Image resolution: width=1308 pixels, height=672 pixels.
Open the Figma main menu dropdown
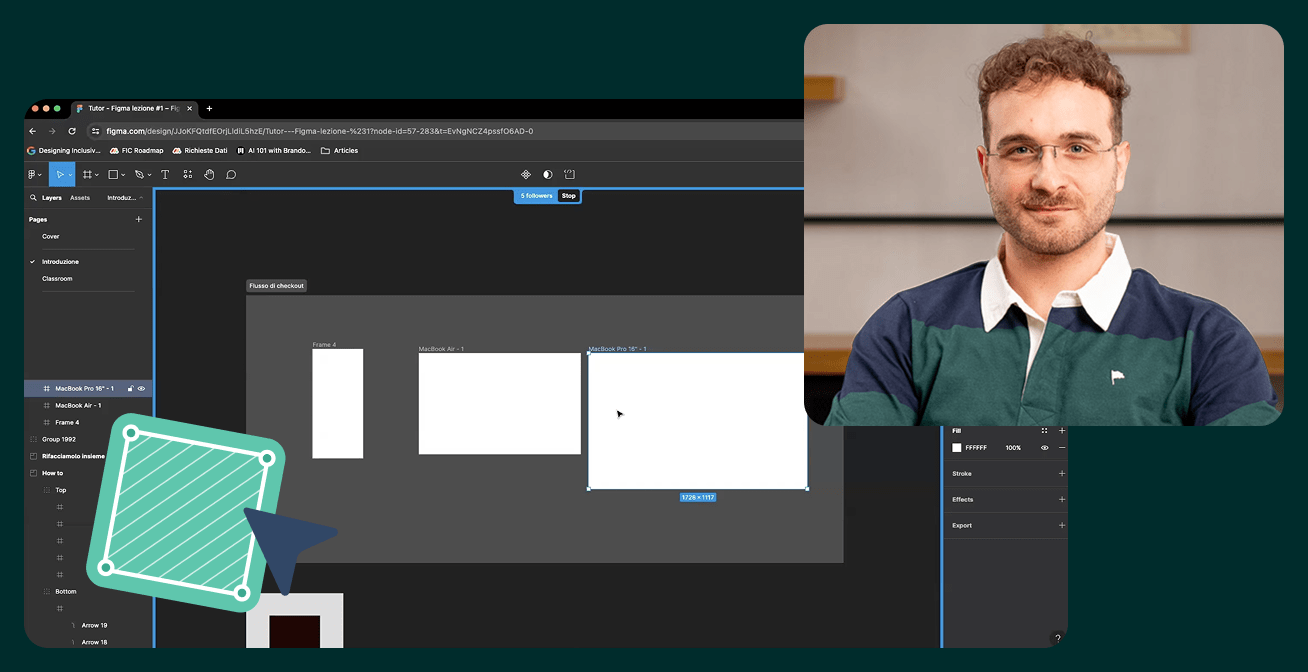(x=35, y=175)
